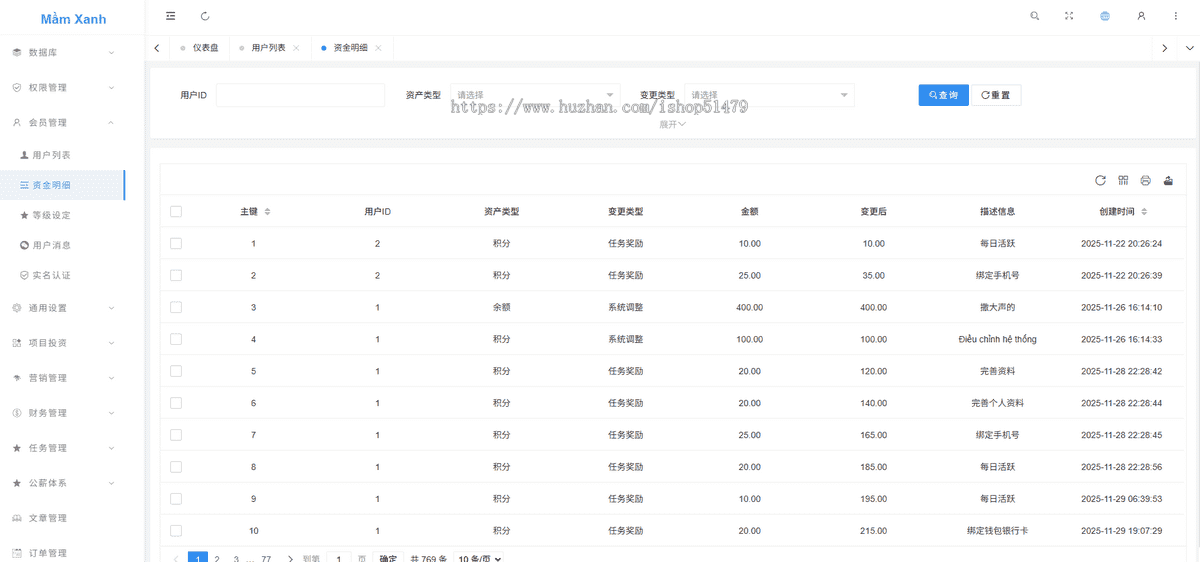Open the header search icon
1200x562 pixels.
click(1034, 16)
